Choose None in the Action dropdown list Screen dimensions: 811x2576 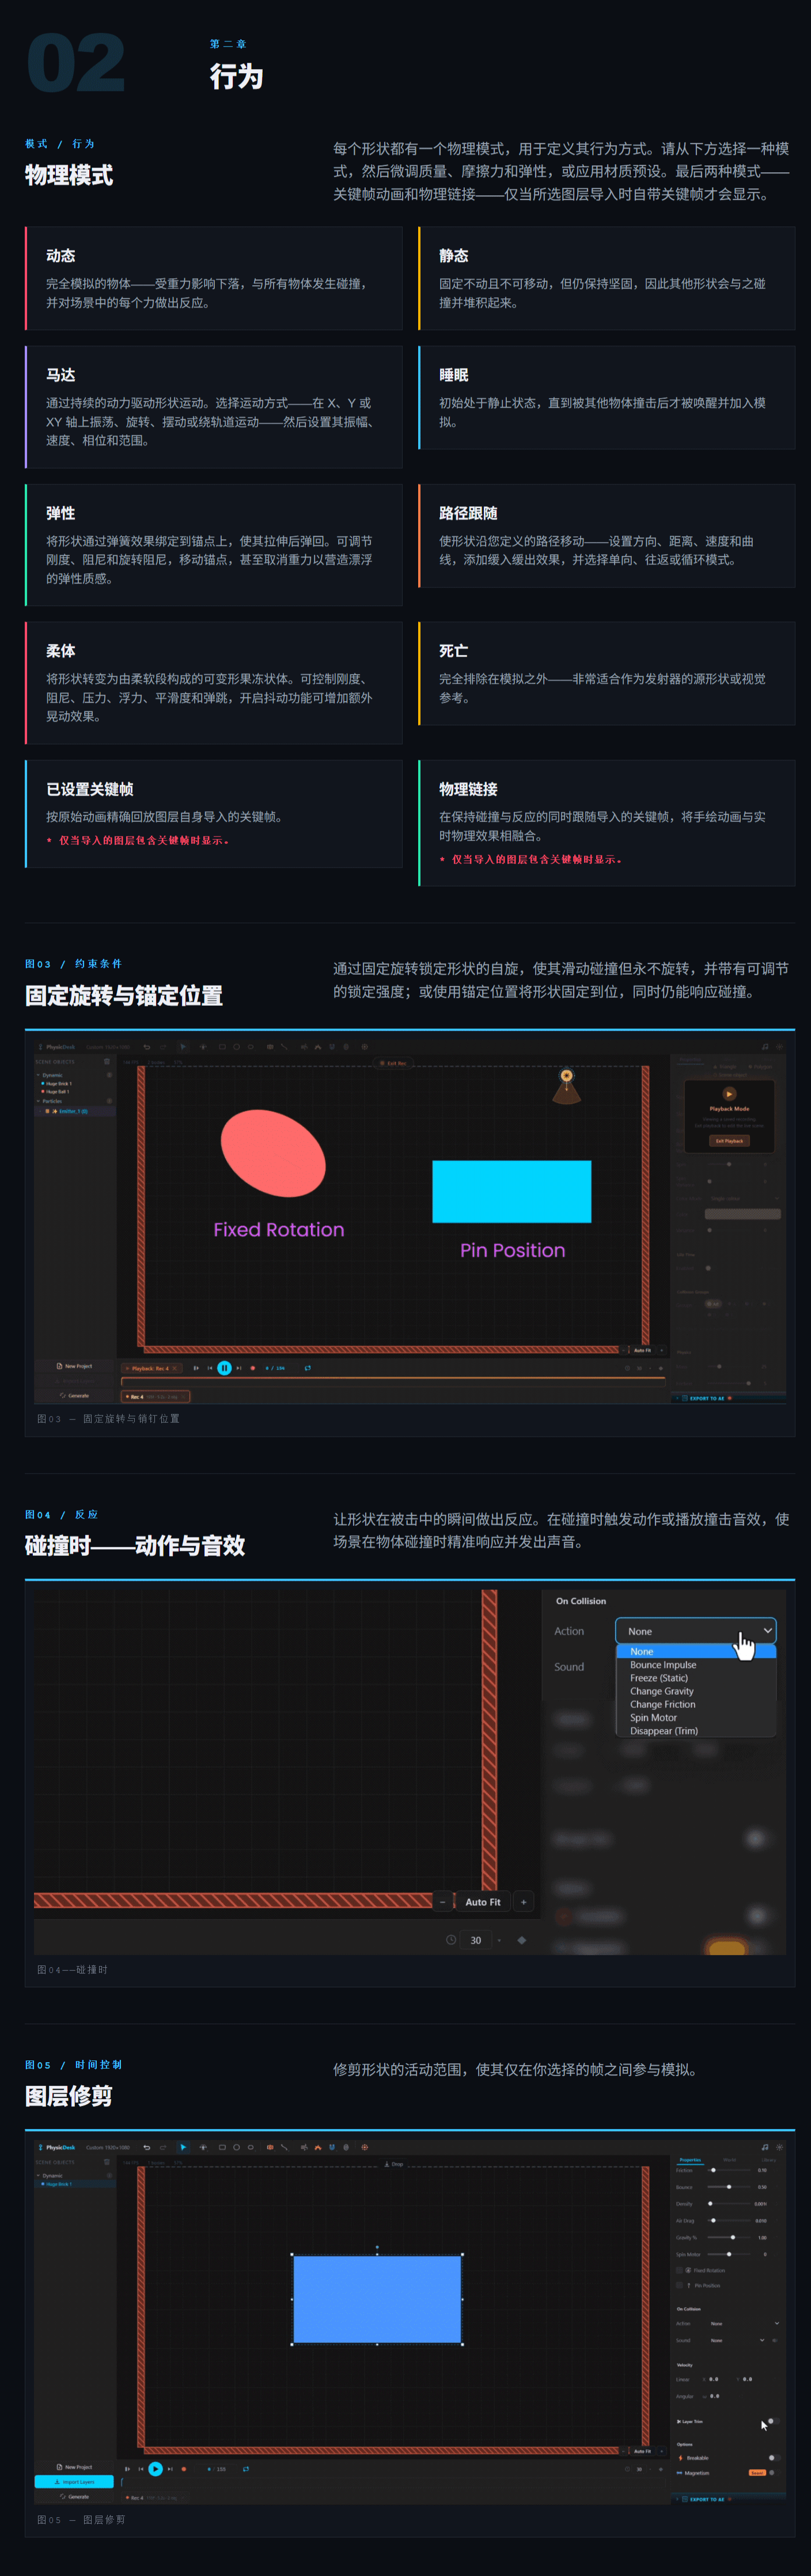point(696,1651)
